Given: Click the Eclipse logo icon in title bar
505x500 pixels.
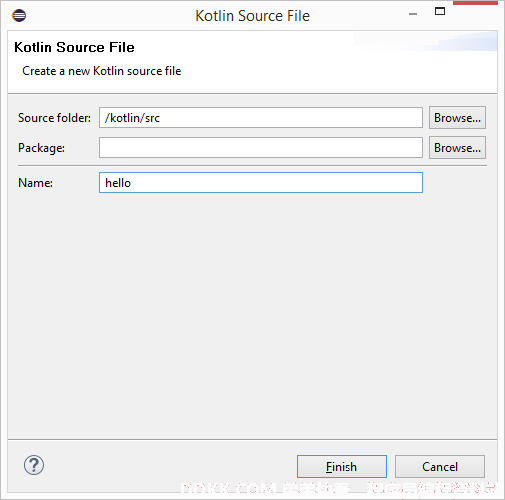Looking at the screenshot, I should (19, 15).
